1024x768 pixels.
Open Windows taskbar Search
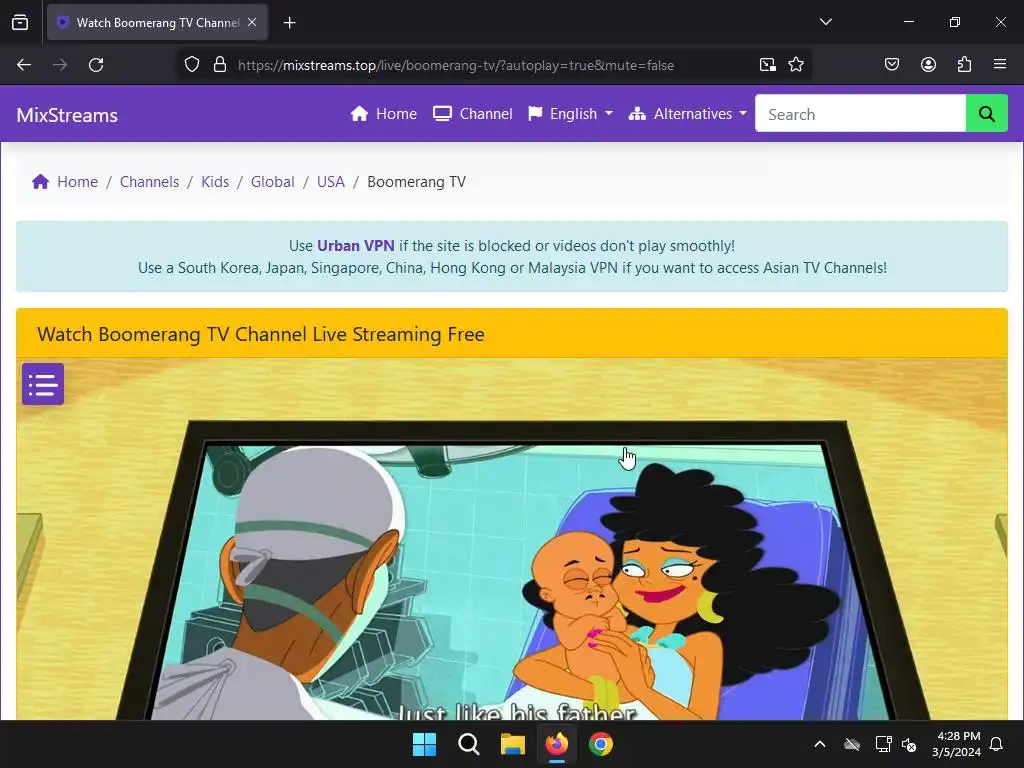(x=468, y=744)
